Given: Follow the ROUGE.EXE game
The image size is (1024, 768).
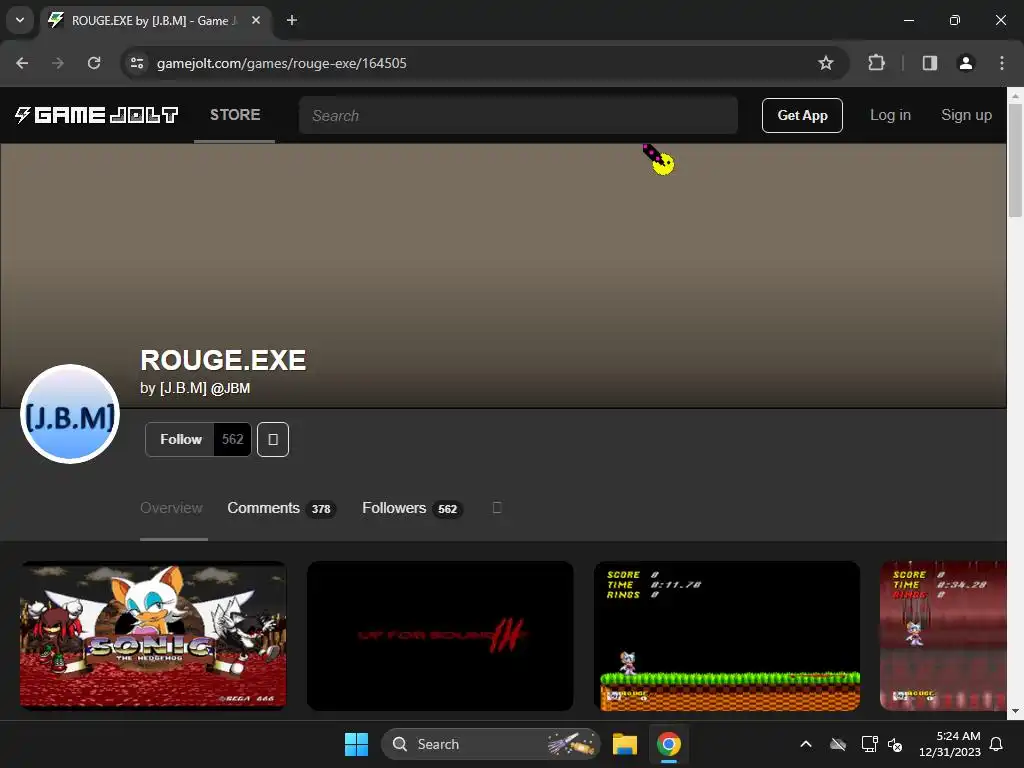Looking at the screenshot, I should [180, 440].
